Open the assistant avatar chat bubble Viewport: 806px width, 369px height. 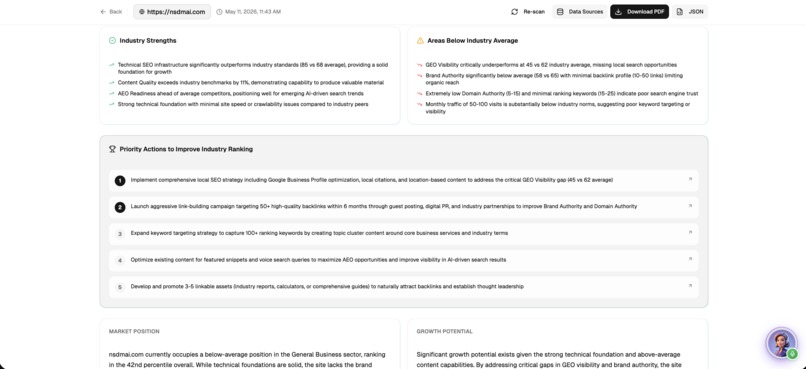(781, 343)
